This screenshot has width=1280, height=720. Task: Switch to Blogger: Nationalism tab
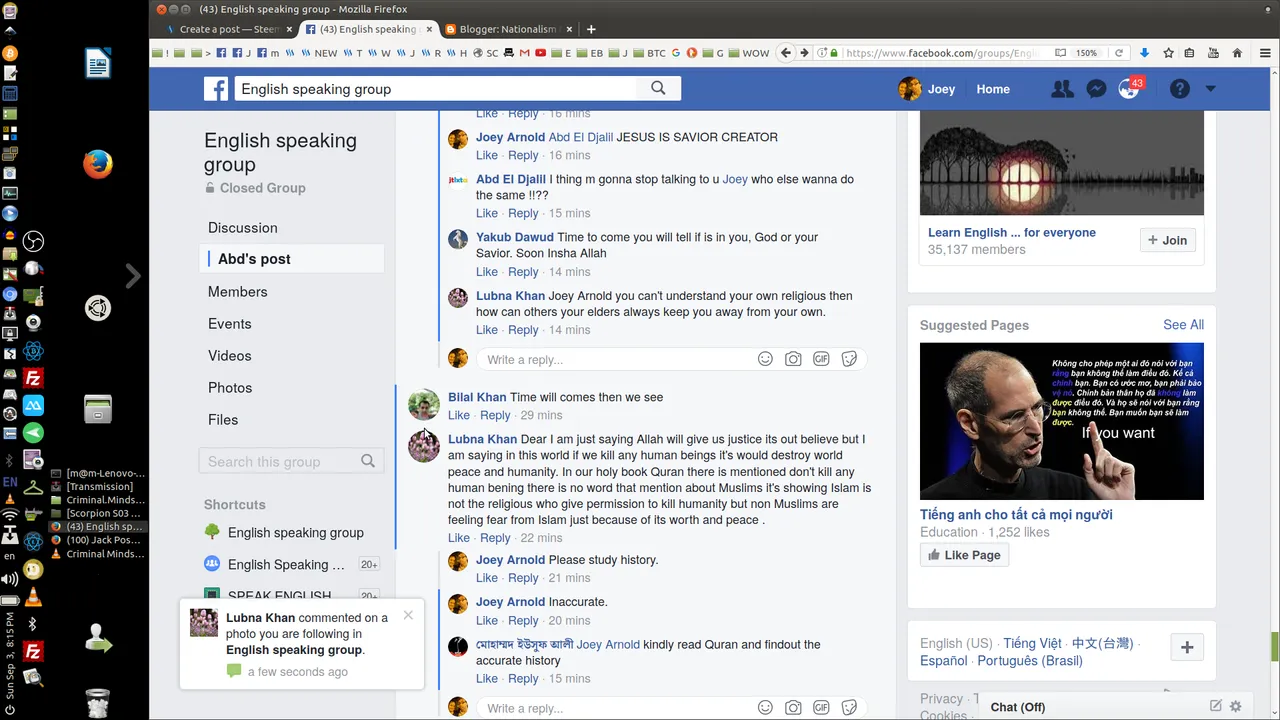[x=507, y=29]
